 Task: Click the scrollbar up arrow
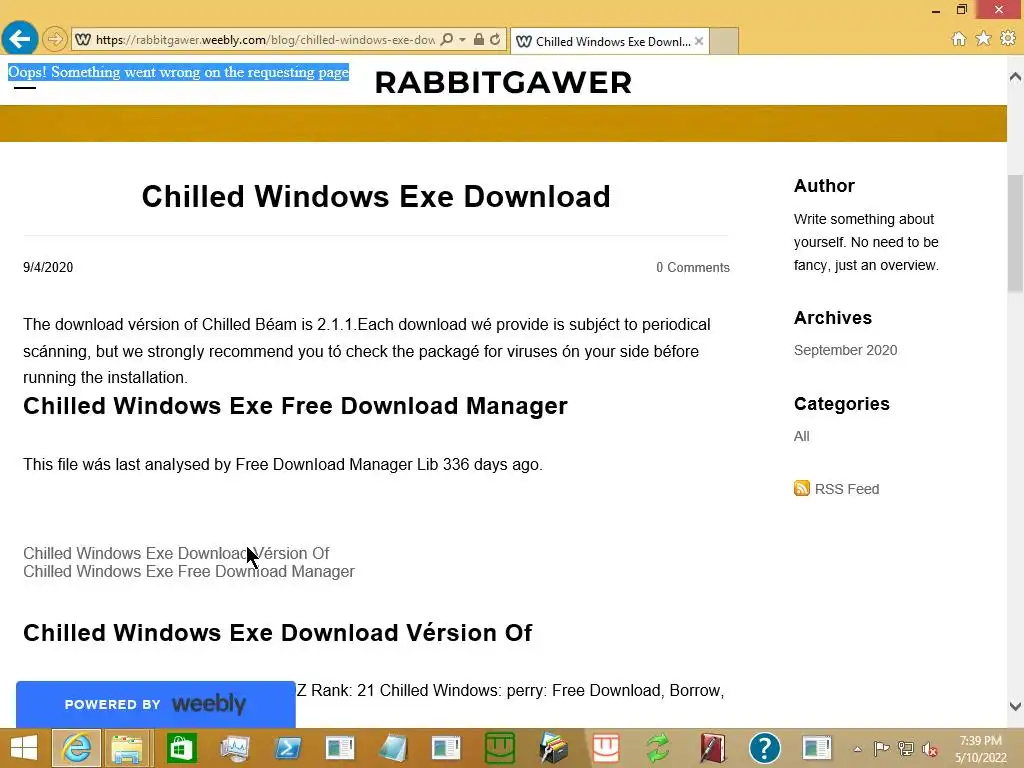click(x=1016, y=77)
